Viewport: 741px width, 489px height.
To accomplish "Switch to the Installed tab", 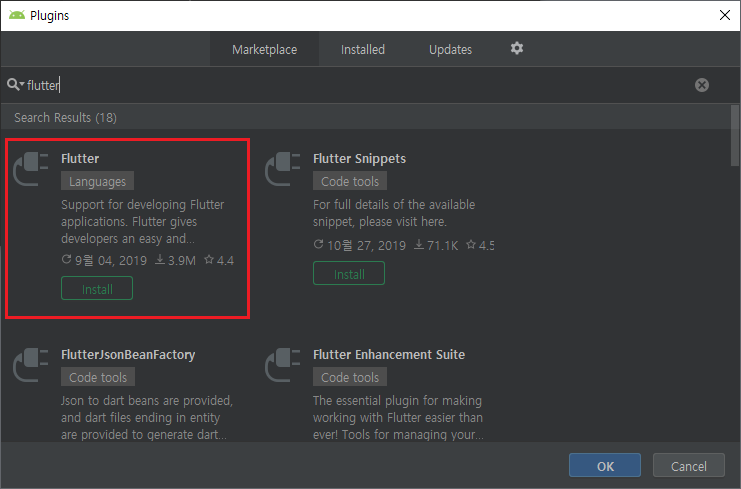I will 363,50.
